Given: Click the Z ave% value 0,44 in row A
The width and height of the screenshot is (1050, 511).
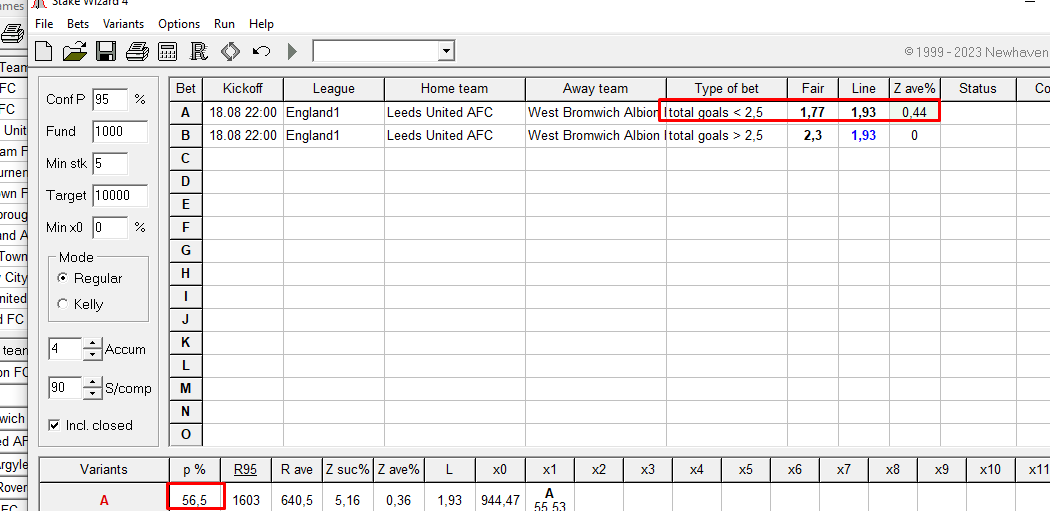Looking at the screenshot, I should (x=914, y=113).
